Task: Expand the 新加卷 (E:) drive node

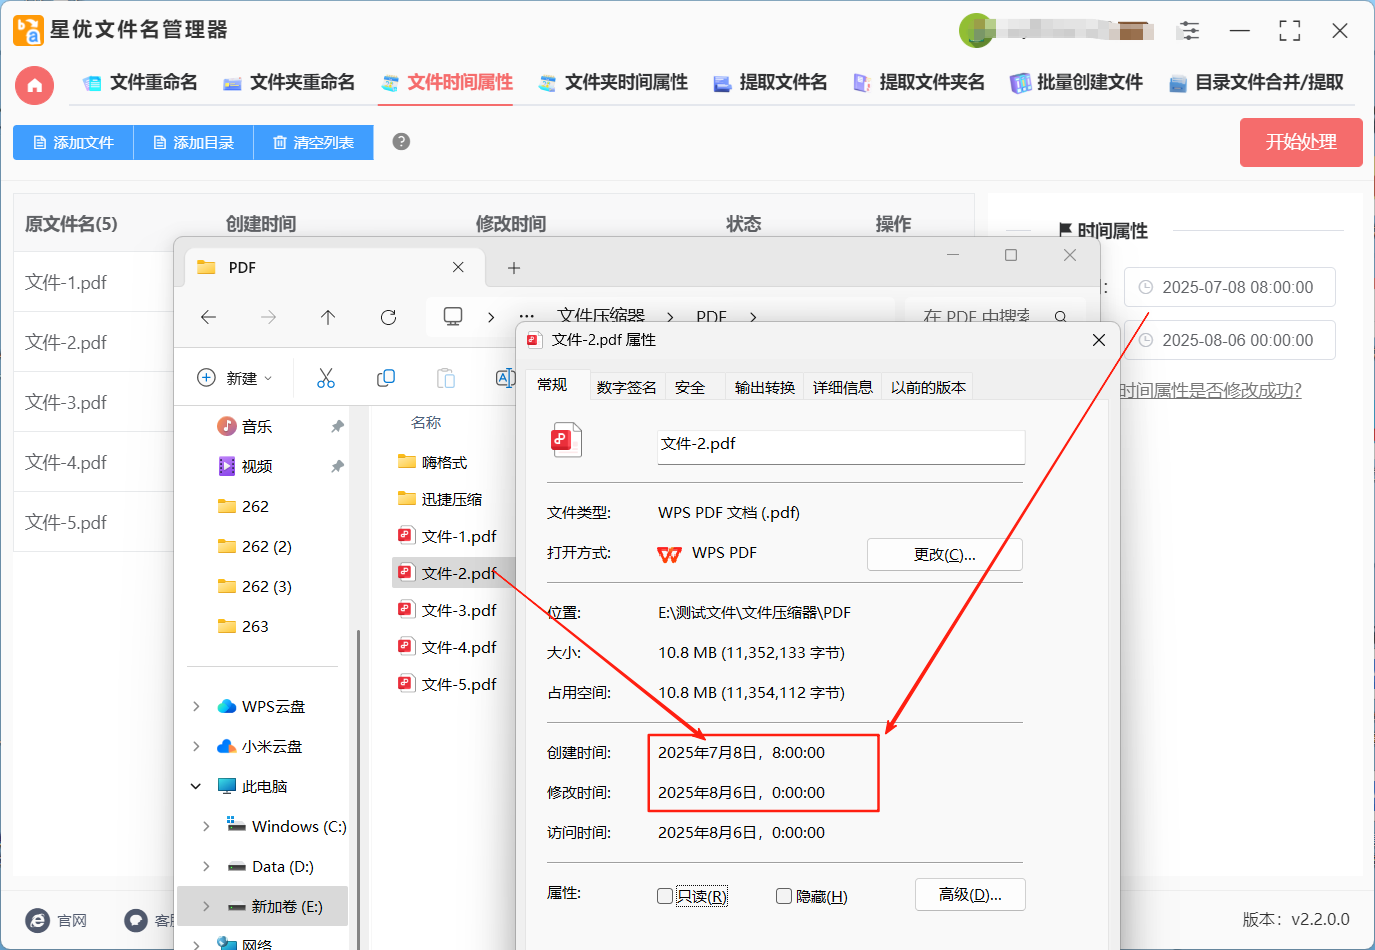Action: (x=206, y=906)
